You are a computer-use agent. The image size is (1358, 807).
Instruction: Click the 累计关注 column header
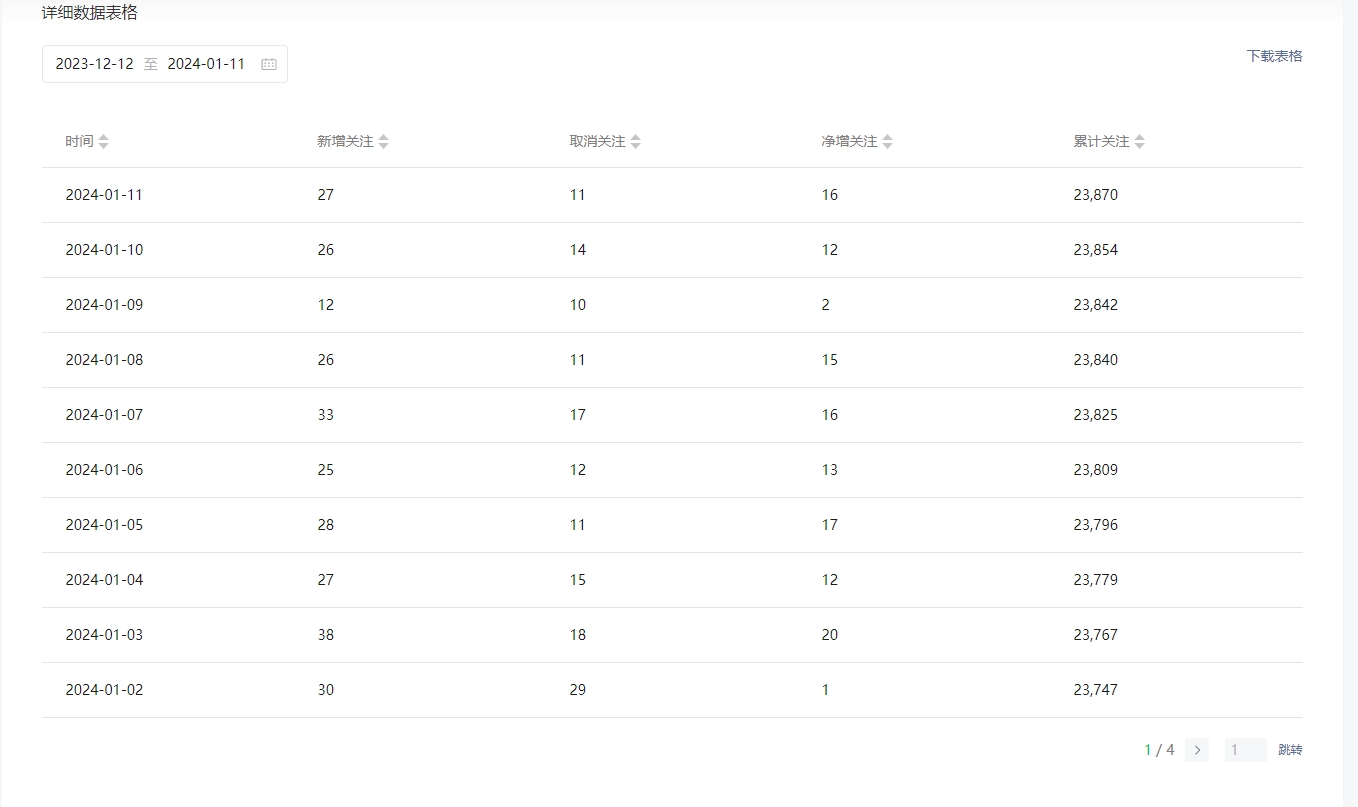click(x=1101, y=142)
